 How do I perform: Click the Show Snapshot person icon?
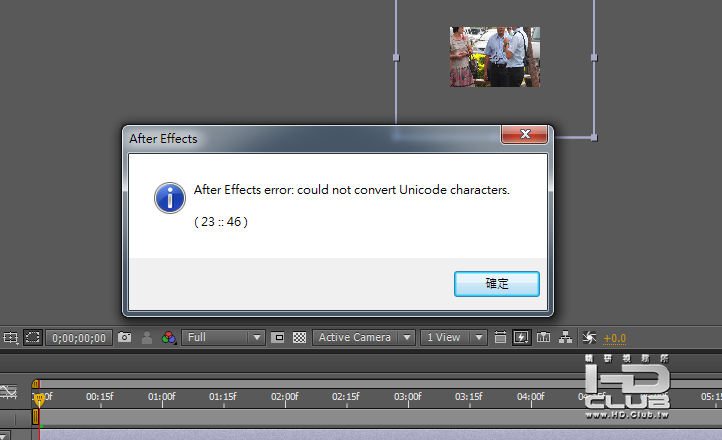pos(146,338)
